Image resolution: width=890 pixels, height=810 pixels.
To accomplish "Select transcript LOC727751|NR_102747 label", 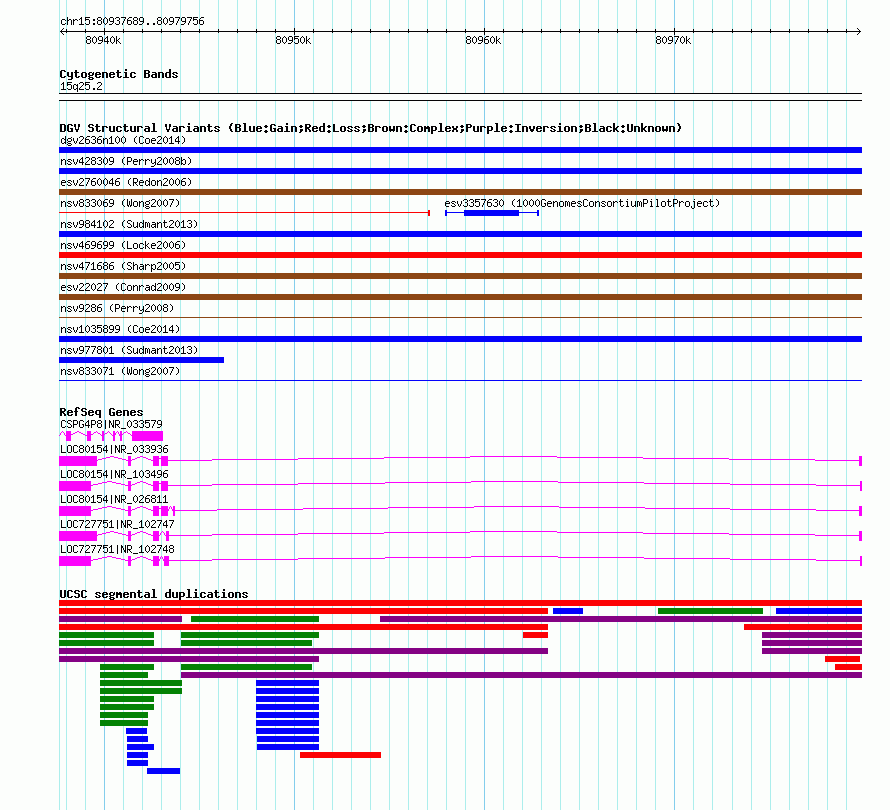I will click(117, 524).
